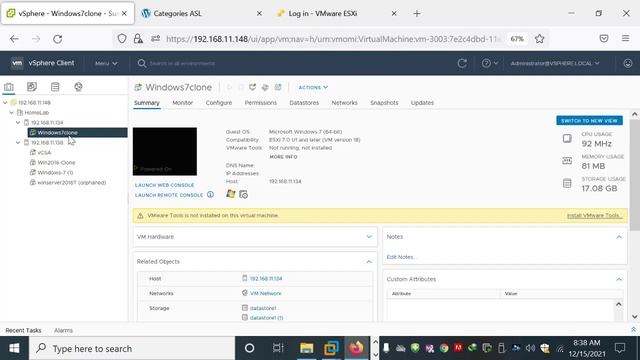Click the browser shield tracking icon

[x=122, y=39]
